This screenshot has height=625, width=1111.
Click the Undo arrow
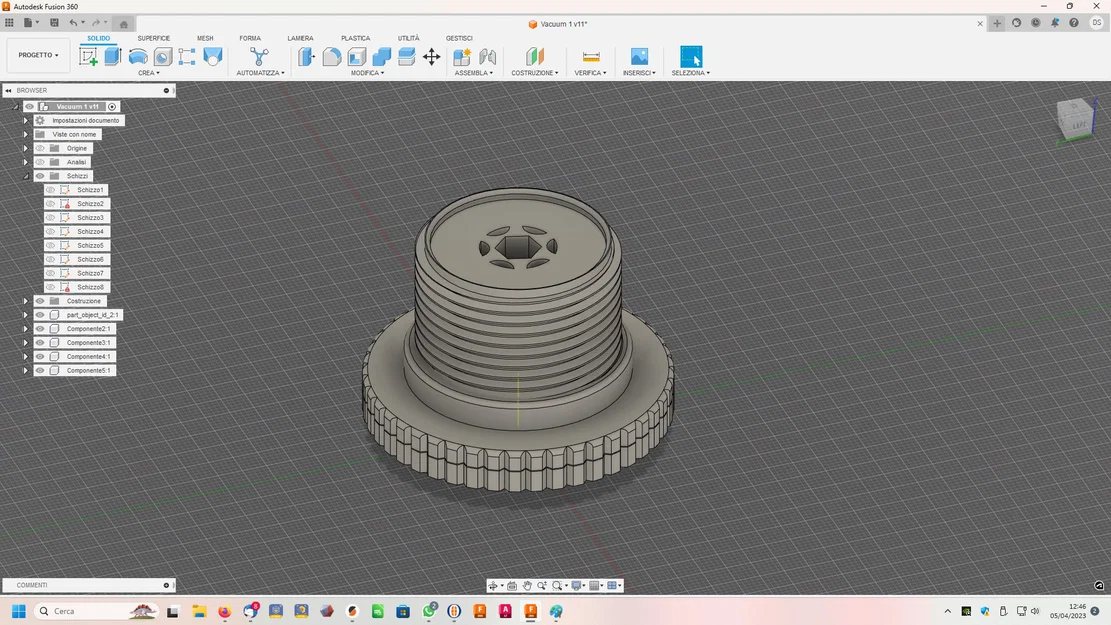point(73,23)
